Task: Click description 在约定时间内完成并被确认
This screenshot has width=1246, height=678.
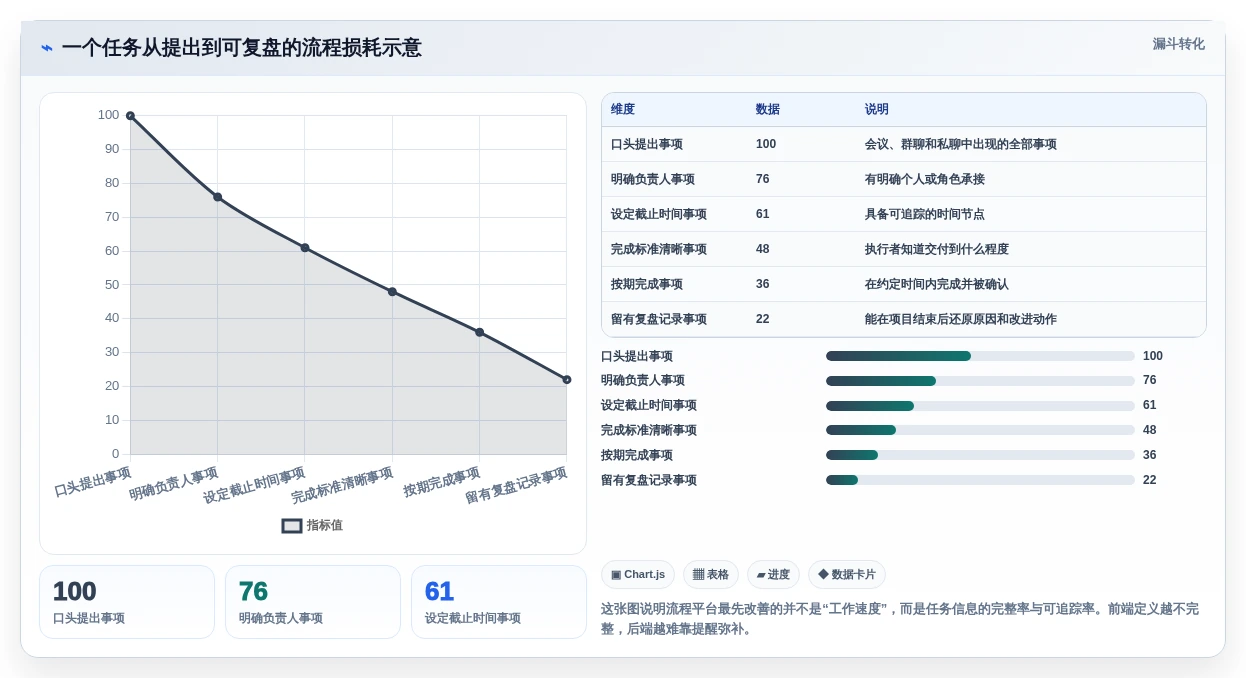Action: 937,284
